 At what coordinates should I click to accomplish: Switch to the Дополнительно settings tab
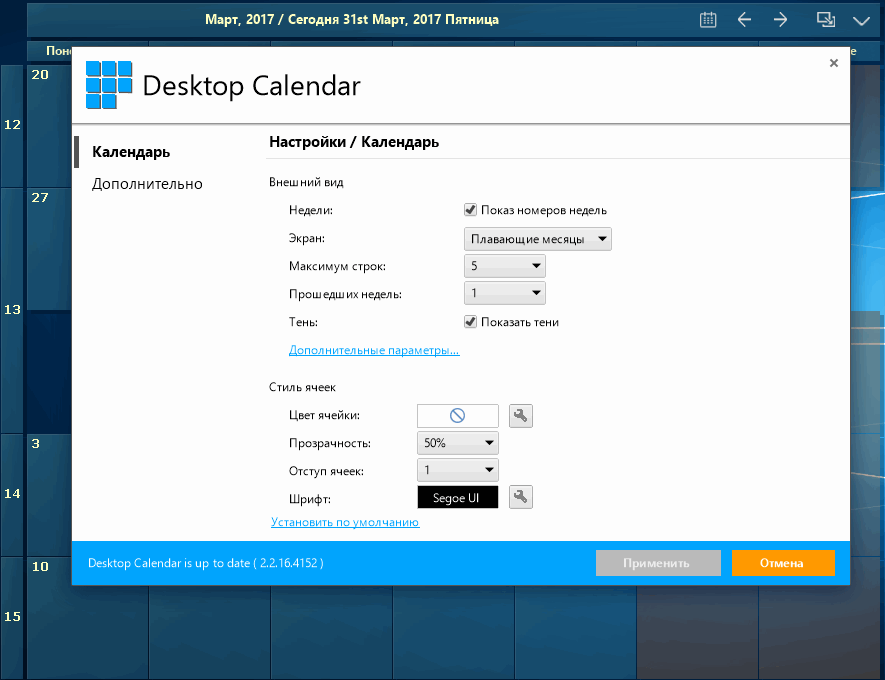pos(147,184)
